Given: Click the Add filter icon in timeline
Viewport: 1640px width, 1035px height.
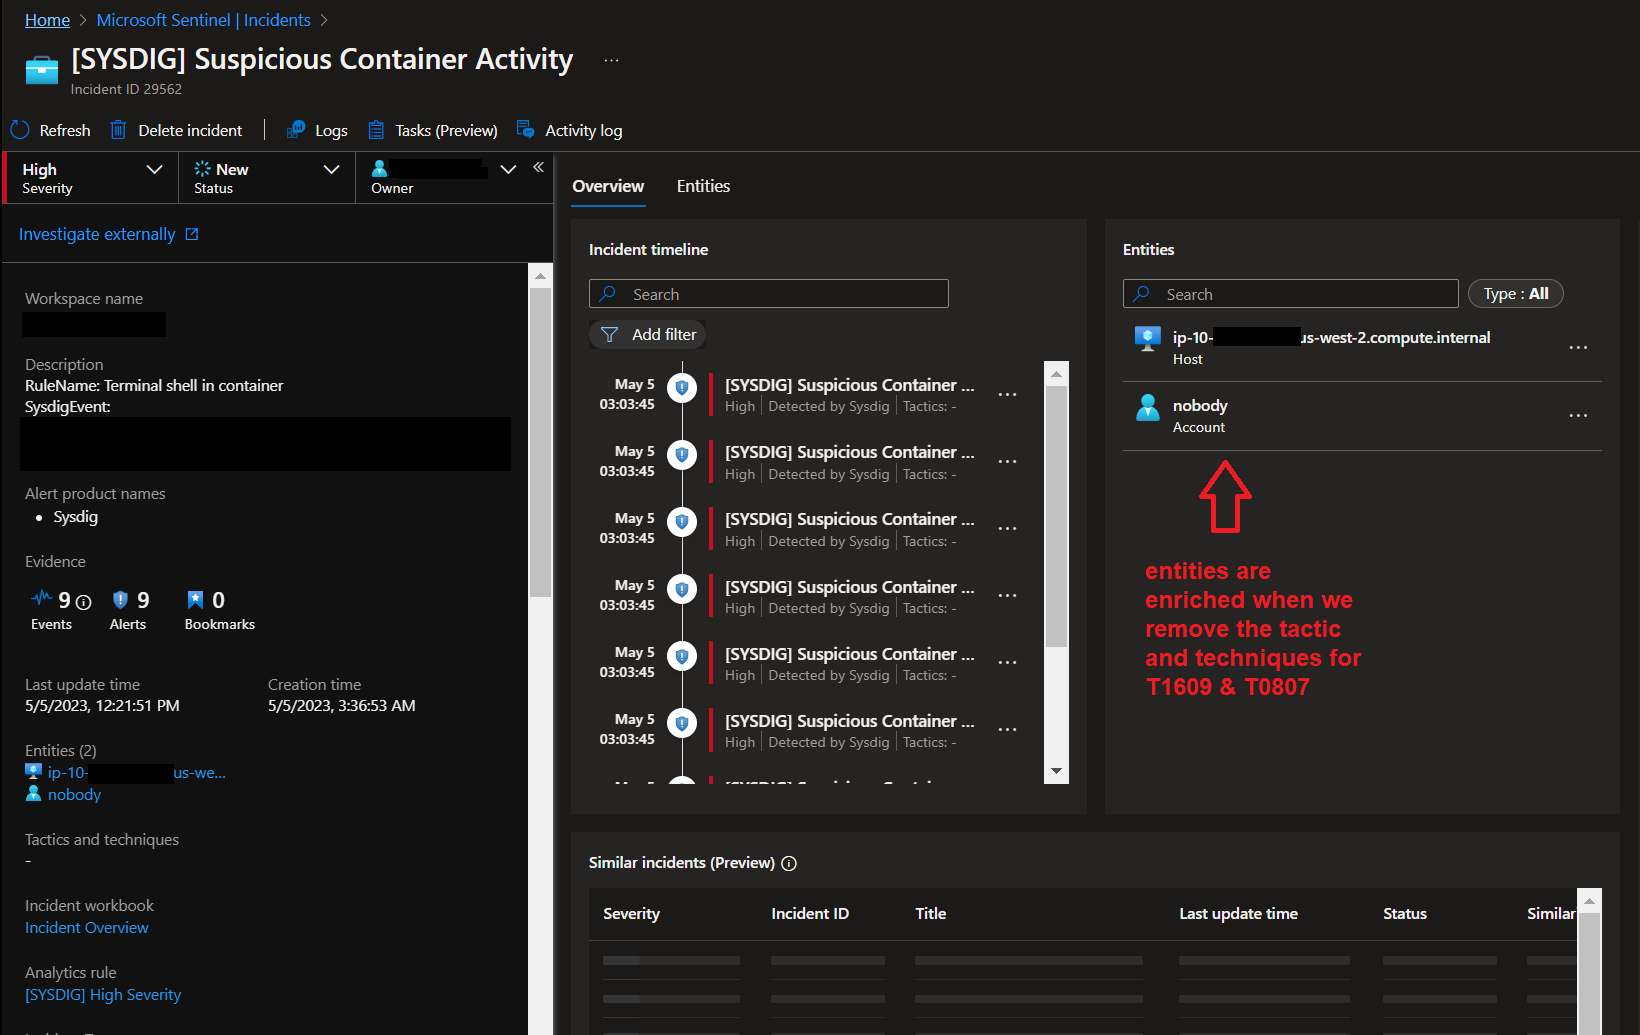Looking at the screenshot, I should click(x=609, y=334).
